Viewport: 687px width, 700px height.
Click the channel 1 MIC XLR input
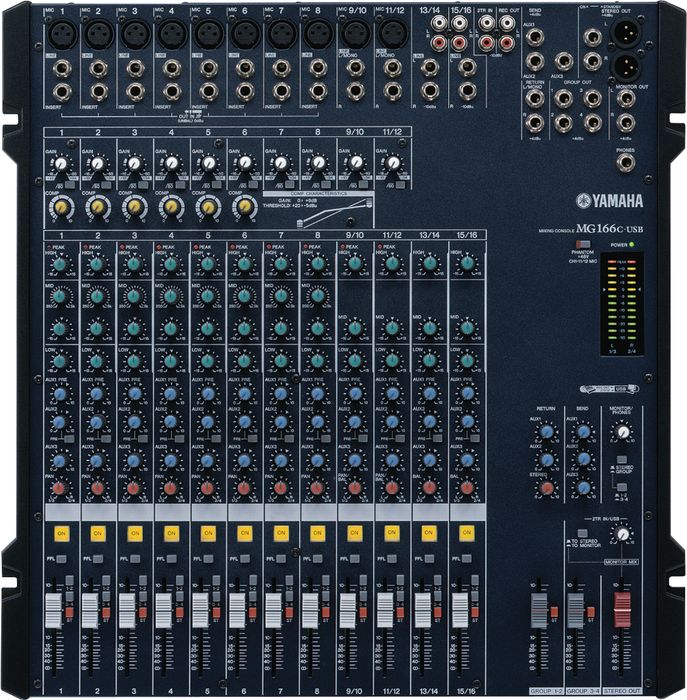tap(61, 33)
